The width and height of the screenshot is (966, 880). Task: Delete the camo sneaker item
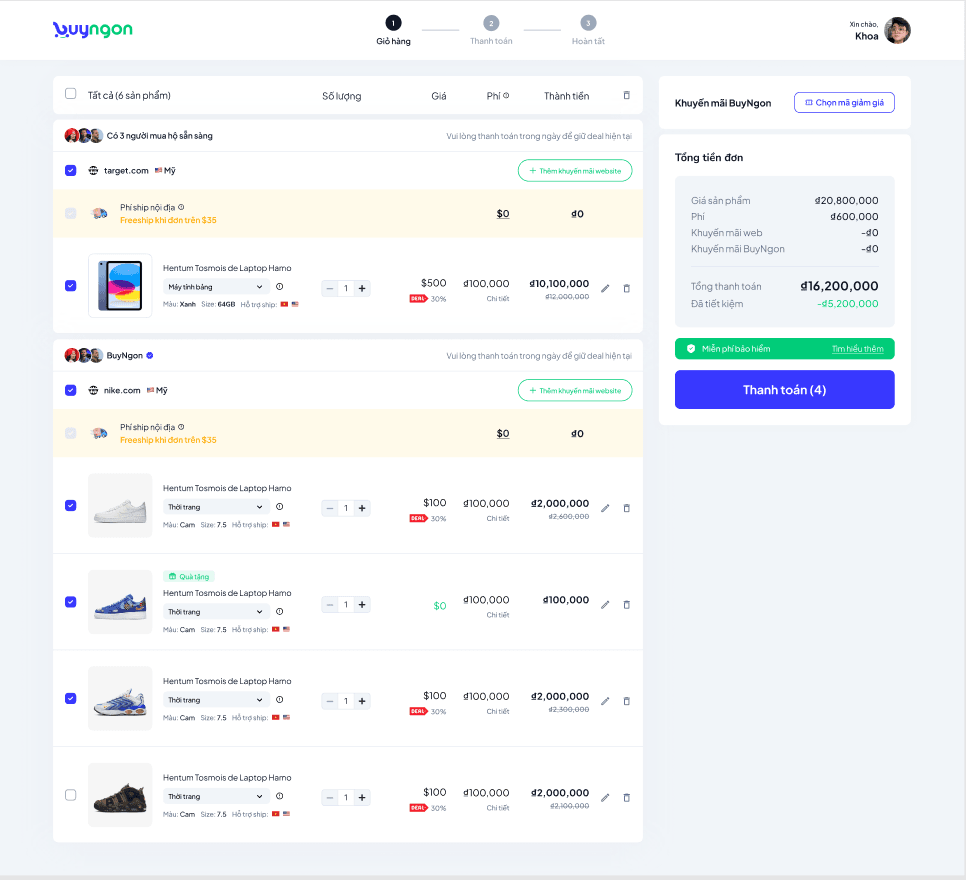[x=627, y=797]
